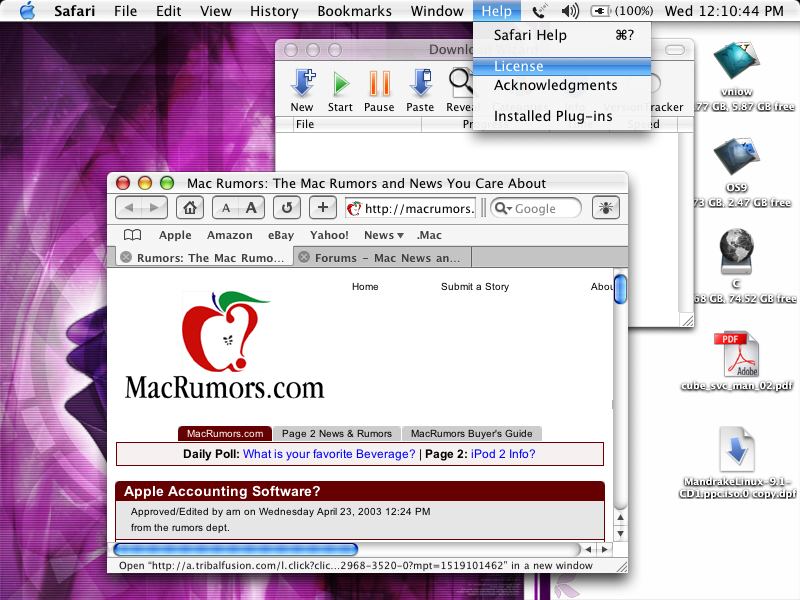
Task: Reload the page with the refresh icon
Action: point(287,208)
